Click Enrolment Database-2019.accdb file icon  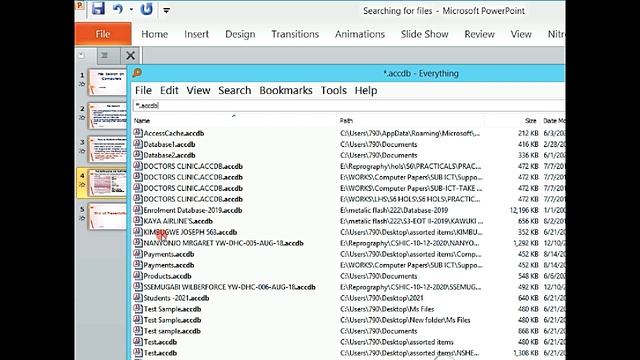point(138,210)
